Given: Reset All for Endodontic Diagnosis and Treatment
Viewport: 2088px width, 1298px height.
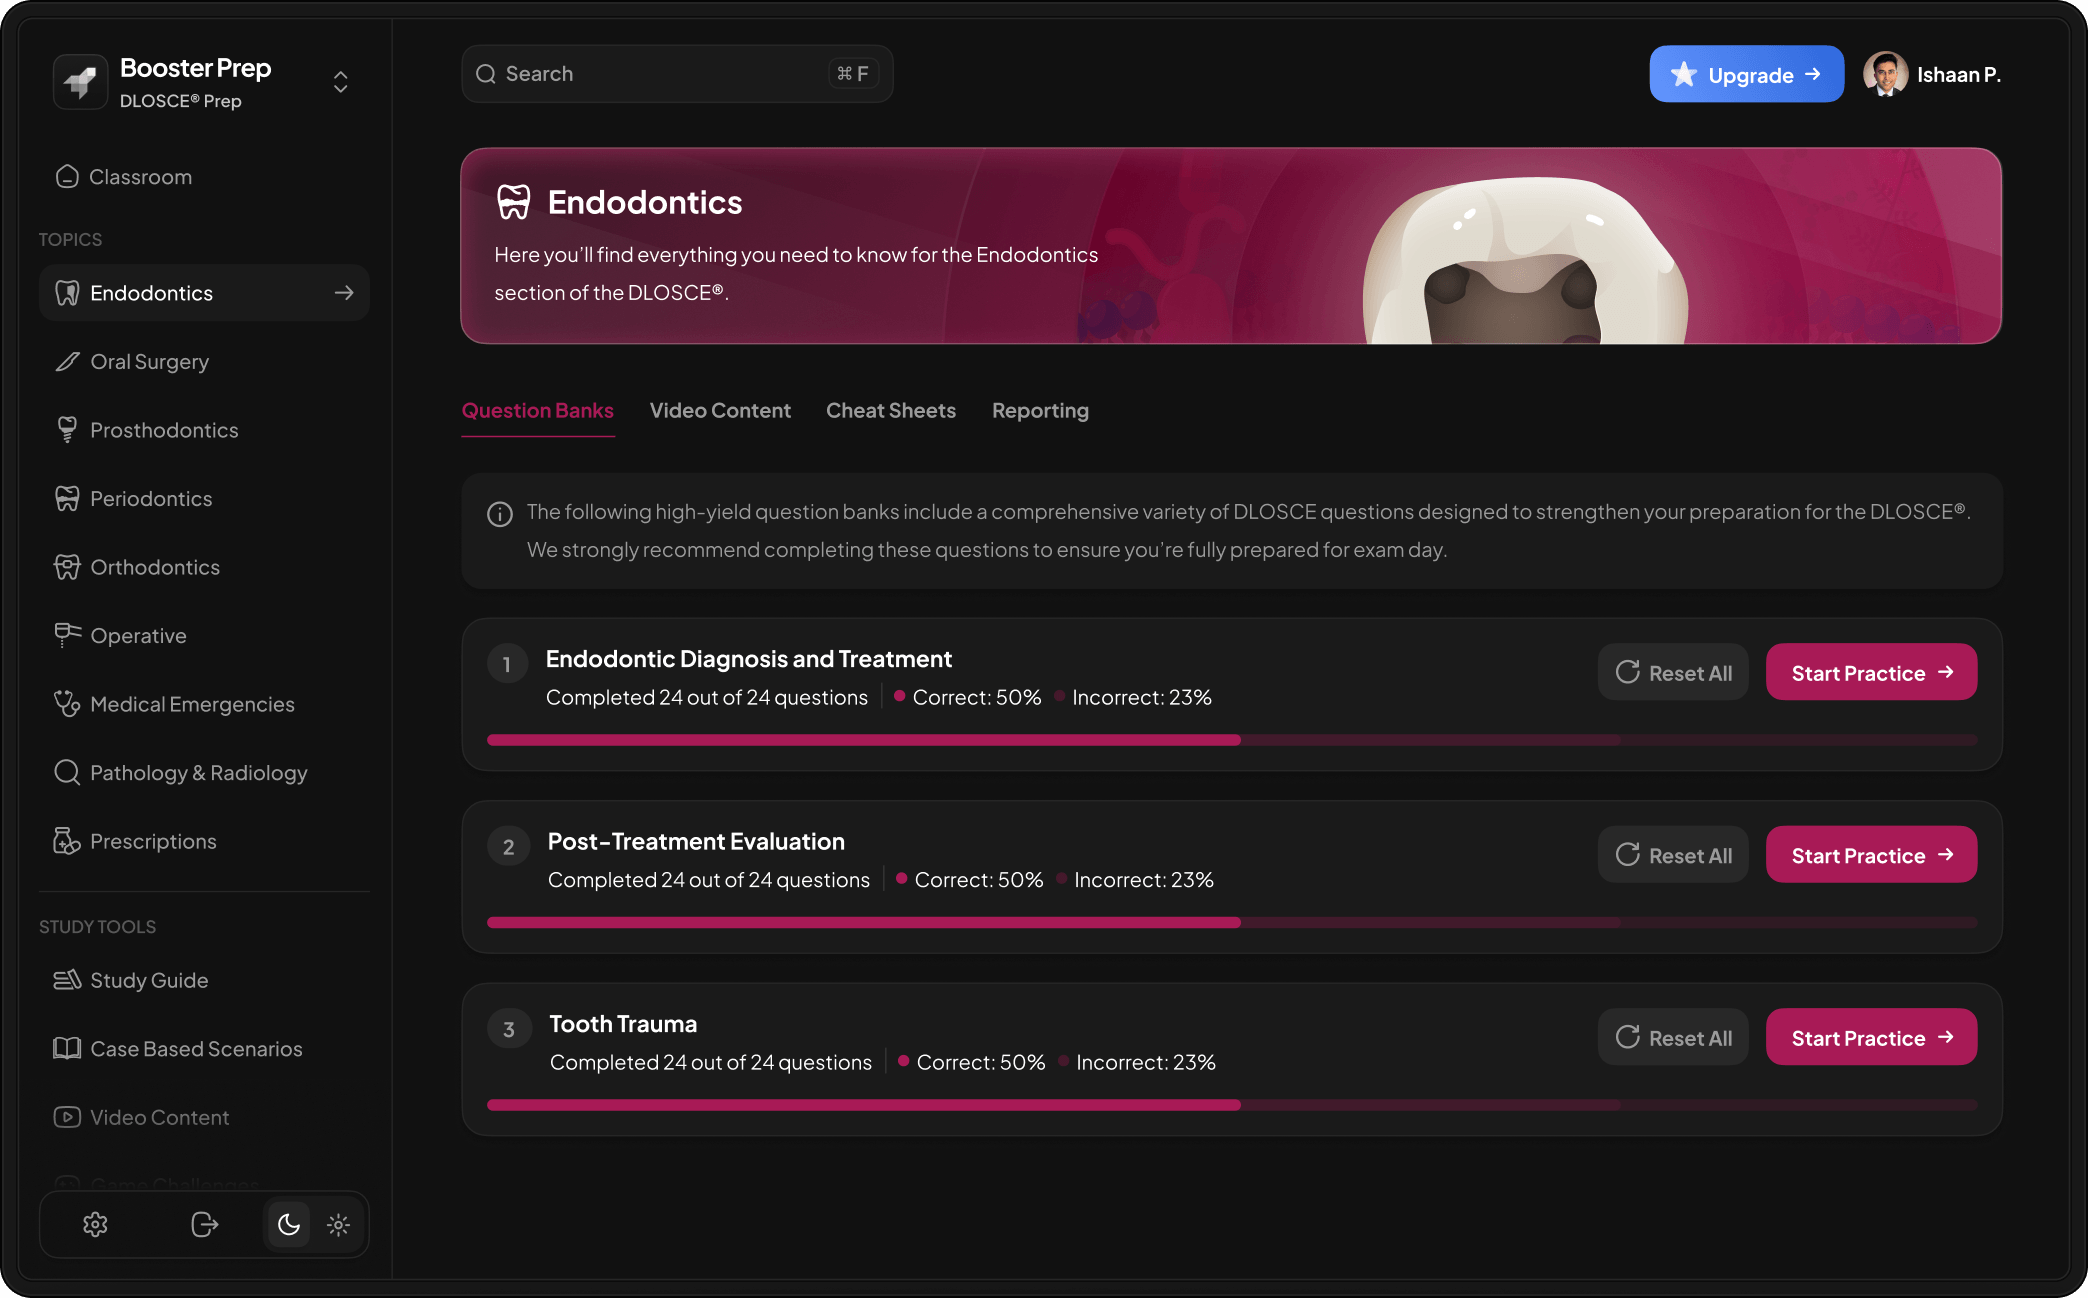Looking at the screenshot, I should [1673, 673].
